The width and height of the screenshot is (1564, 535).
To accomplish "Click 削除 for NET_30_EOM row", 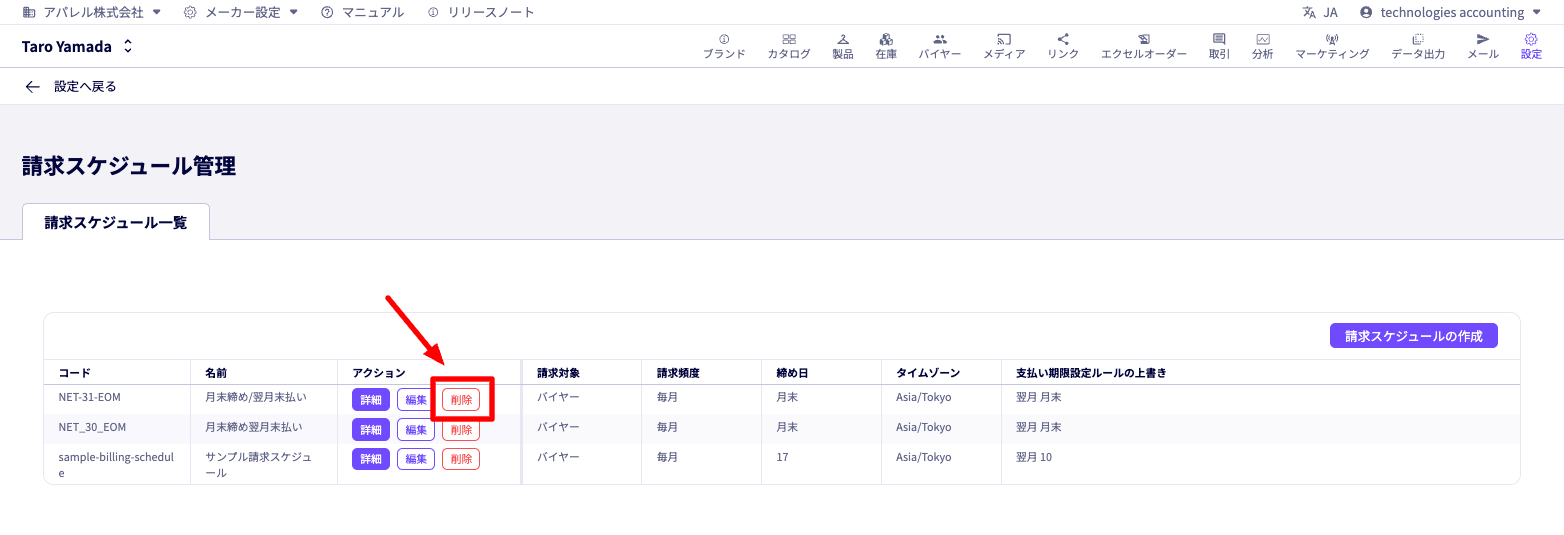I will pyautogui.click(x=461, y=430).
